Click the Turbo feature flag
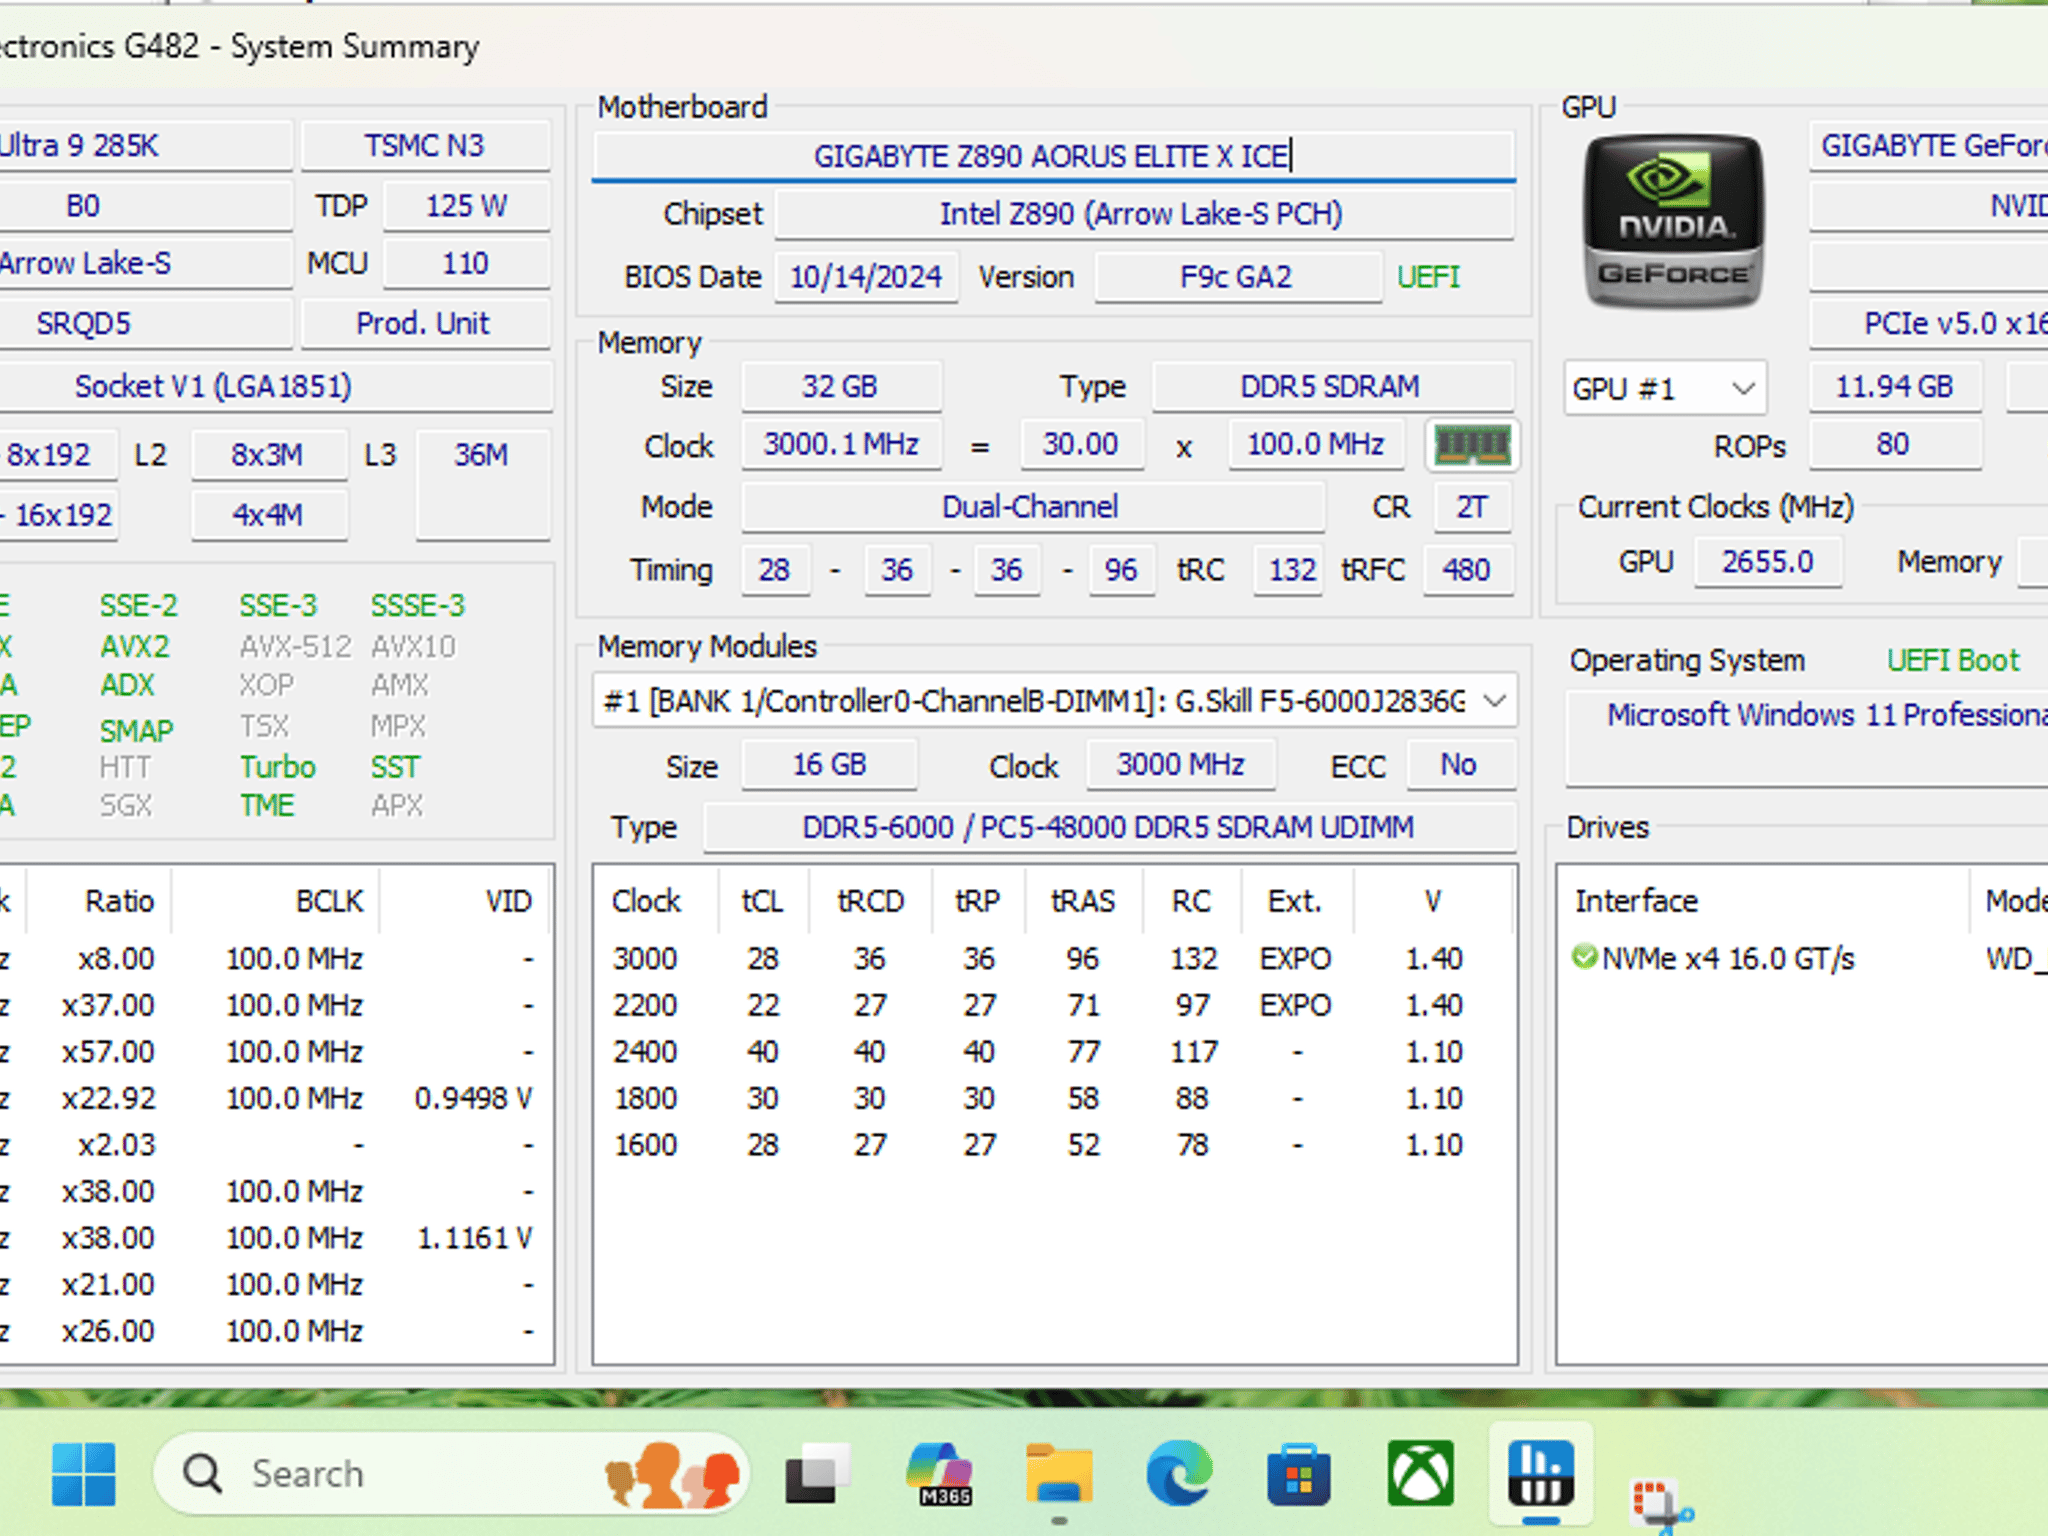 click(278, 767)
